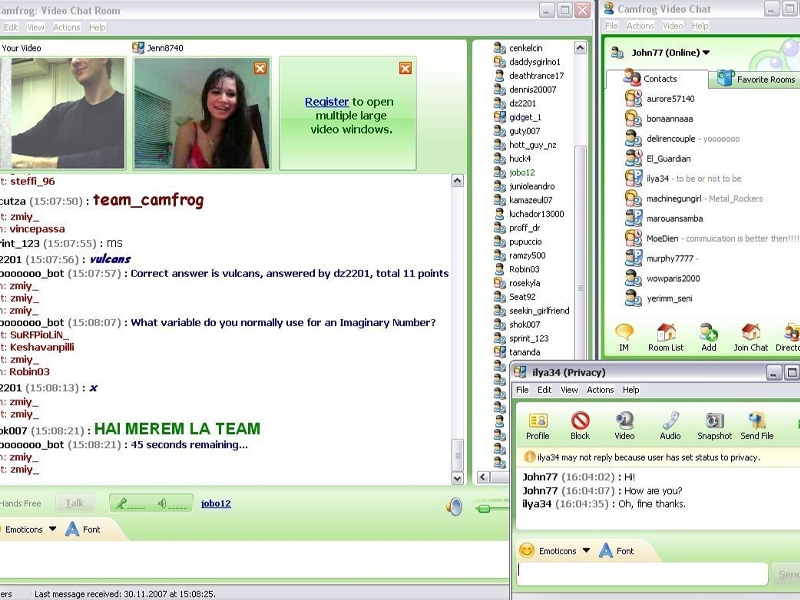The height and width of the screenshot is (600, 800).
Task: Open the Actions menu in the chat room
Action: click(67, 27)
